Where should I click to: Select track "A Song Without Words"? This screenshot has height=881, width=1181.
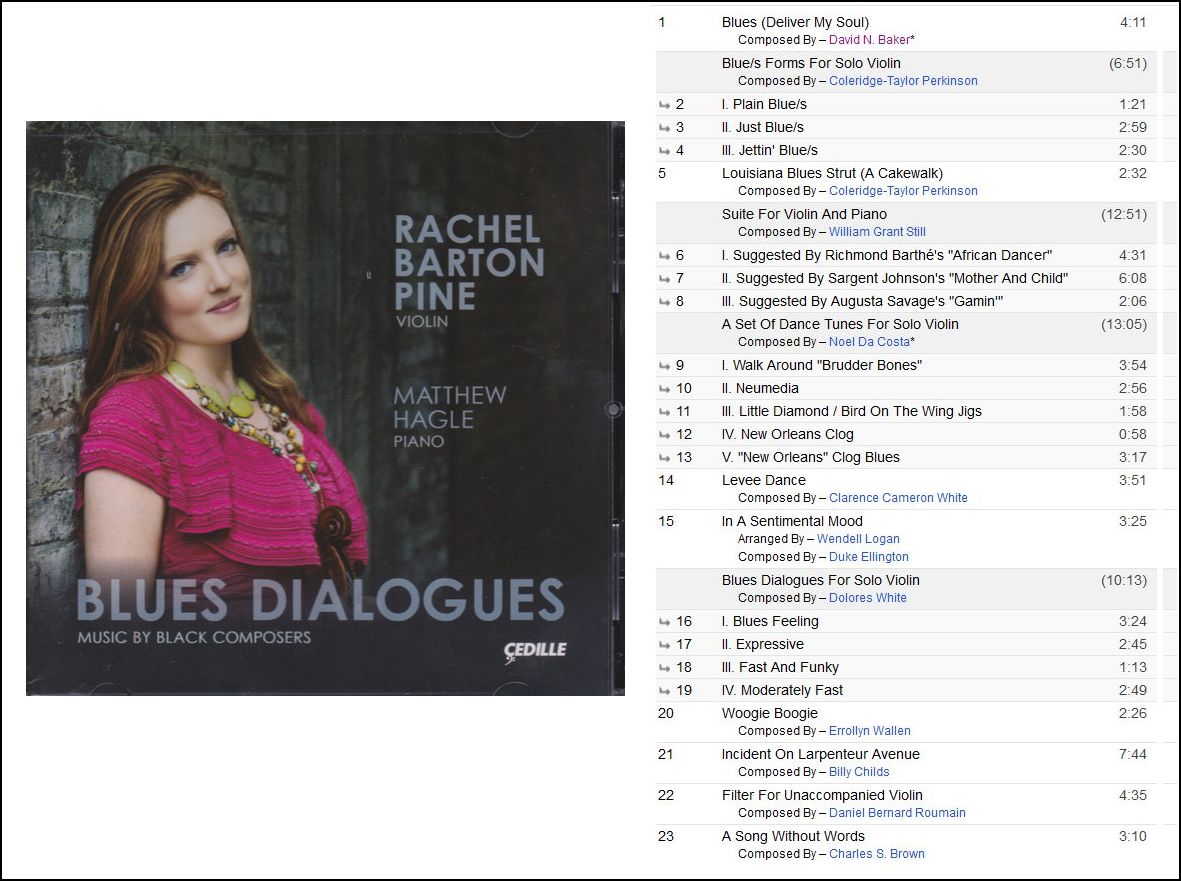pyautogui.click(x=793, y=837)
